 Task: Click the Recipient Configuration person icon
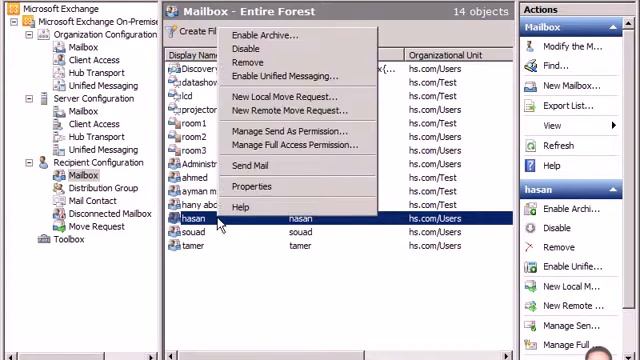click(x=44, y=162)
